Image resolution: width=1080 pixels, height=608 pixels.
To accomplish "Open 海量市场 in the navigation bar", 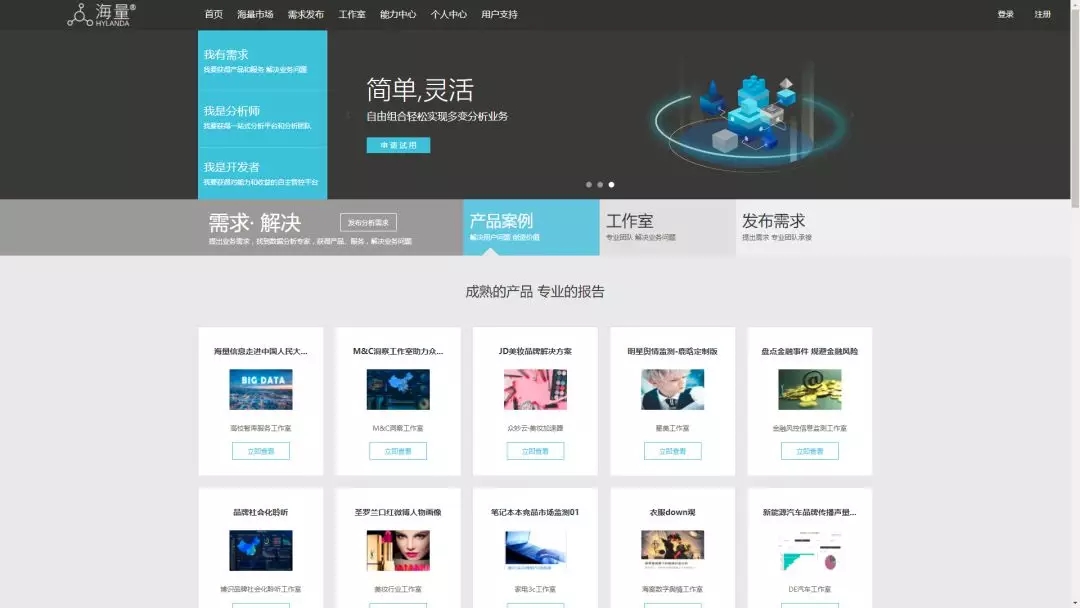I will (255, 14).
